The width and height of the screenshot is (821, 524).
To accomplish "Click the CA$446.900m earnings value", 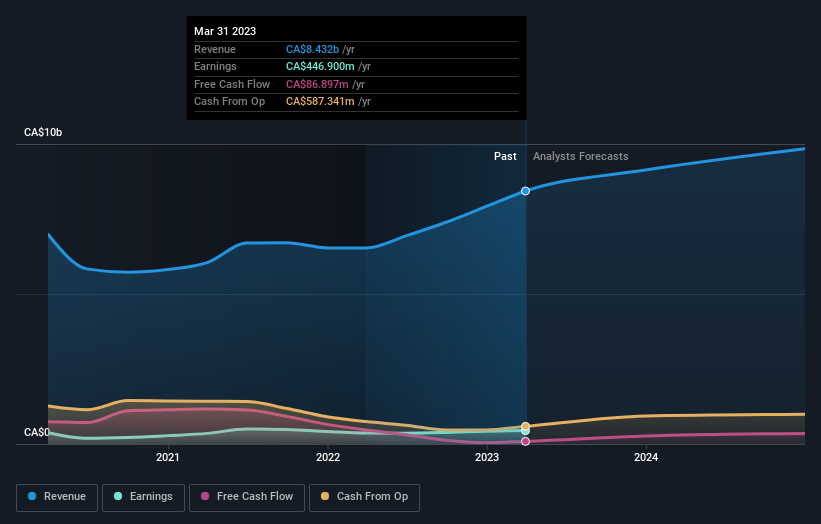I will 320,66.
